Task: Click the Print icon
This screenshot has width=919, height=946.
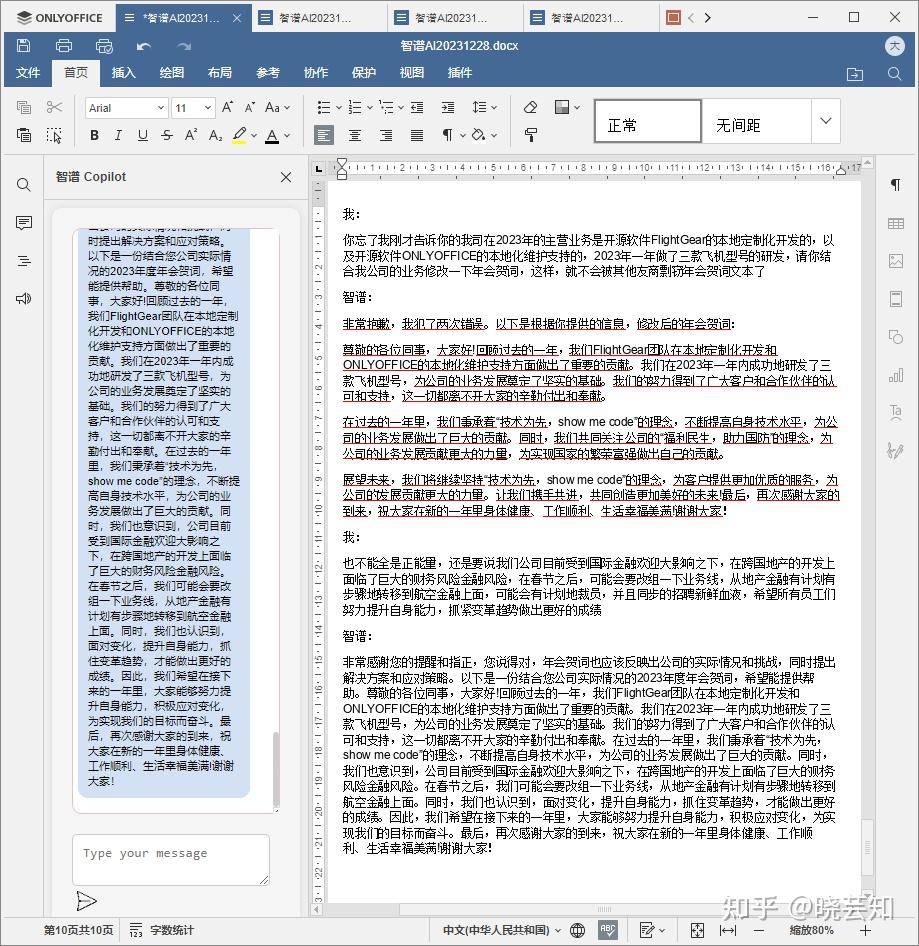Action: click(64, 45)
